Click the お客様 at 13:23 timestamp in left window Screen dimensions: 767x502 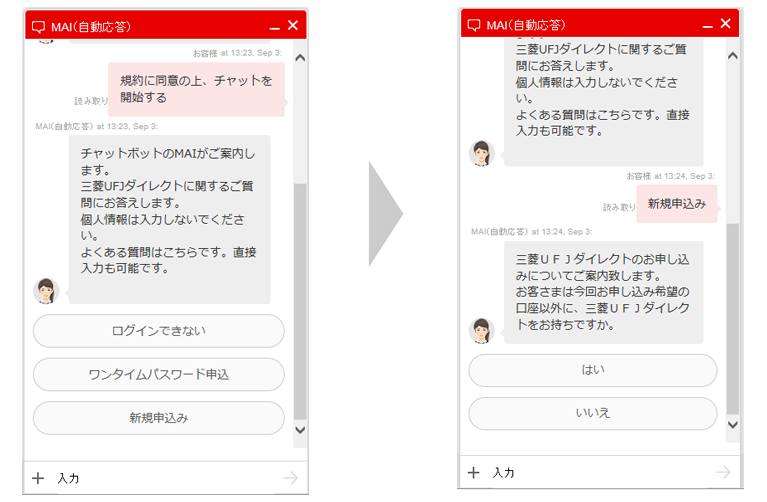[x=237, y=53]
